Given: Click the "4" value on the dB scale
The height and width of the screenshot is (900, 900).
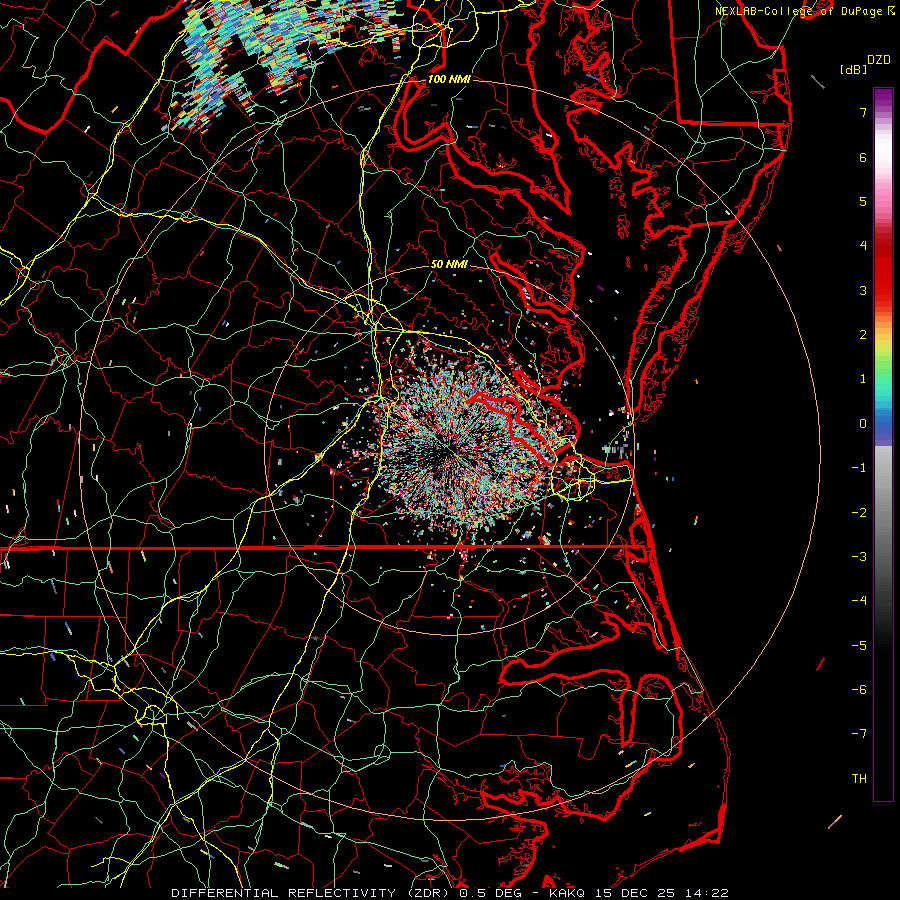Looking at the screenshot, I should click(863, 246).
